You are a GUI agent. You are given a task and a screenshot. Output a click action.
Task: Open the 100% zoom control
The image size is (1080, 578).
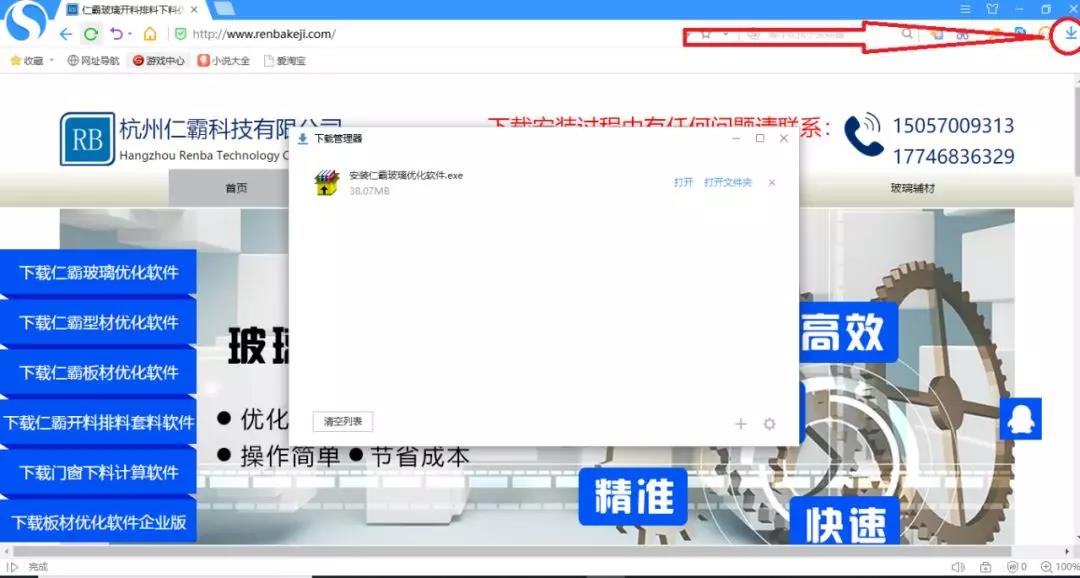pyautogui.click(x=1059, y=567)
